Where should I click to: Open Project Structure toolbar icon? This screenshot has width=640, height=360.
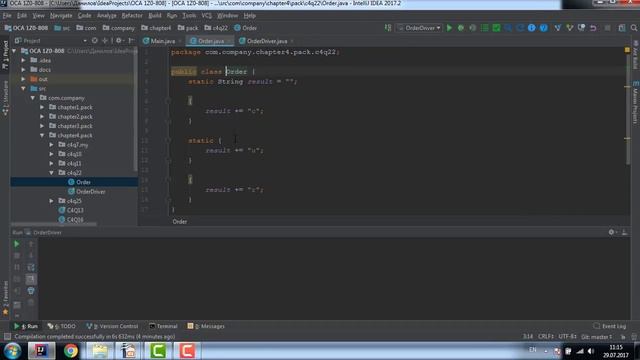click(x=621, y=28)
